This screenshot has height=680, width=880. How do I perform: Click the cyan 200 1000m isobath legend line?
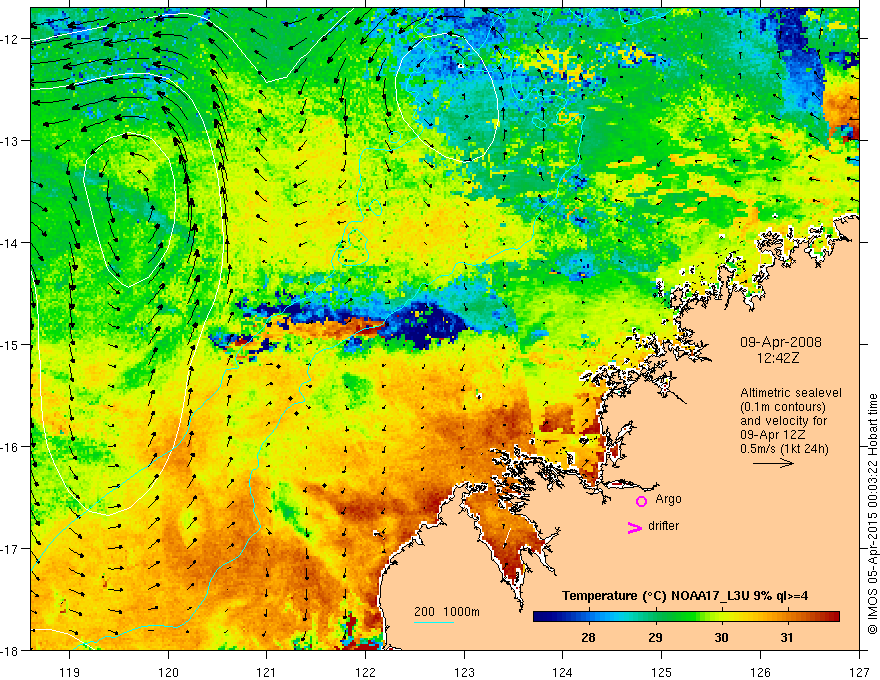[x=434, y=623]
